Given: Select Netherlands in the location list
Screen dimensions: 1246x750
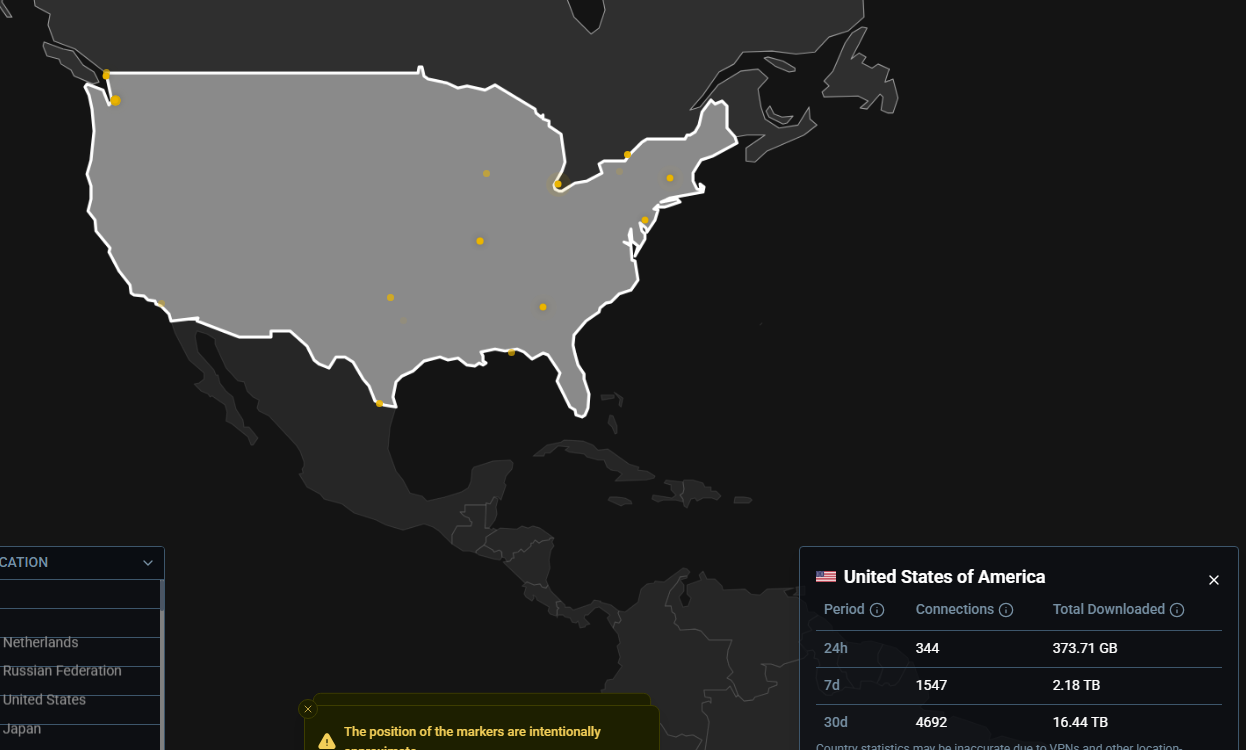Looking at the screenshot, I should (40, 643).
